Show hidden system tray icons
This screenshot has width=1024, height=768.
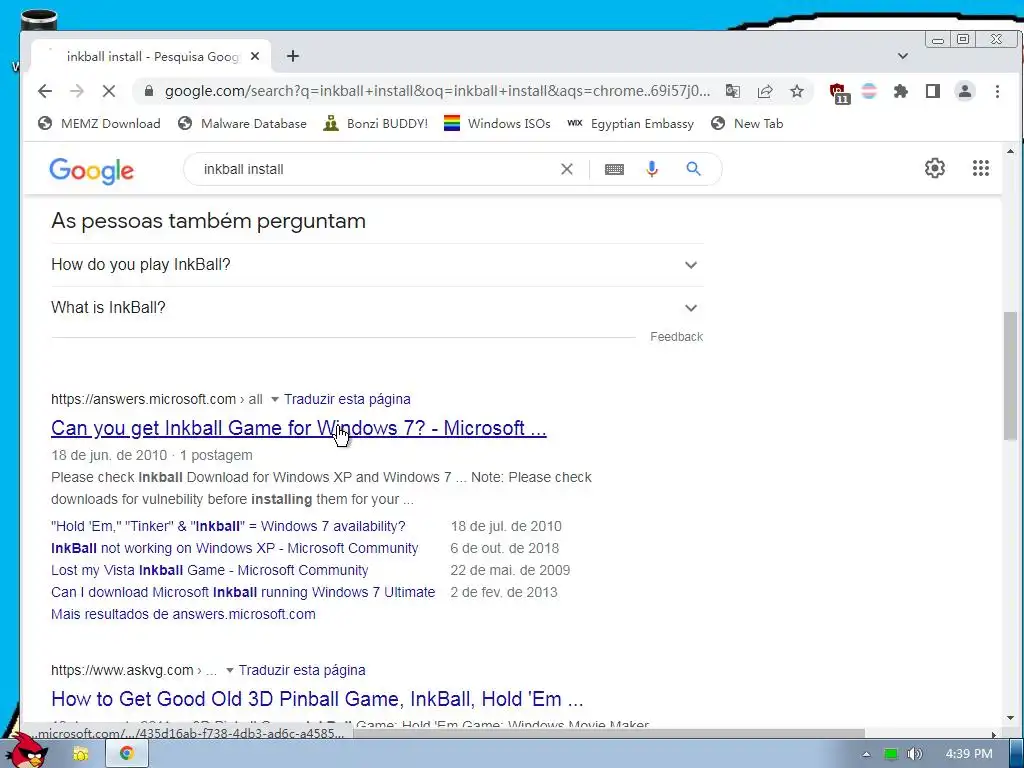[866, 754]
